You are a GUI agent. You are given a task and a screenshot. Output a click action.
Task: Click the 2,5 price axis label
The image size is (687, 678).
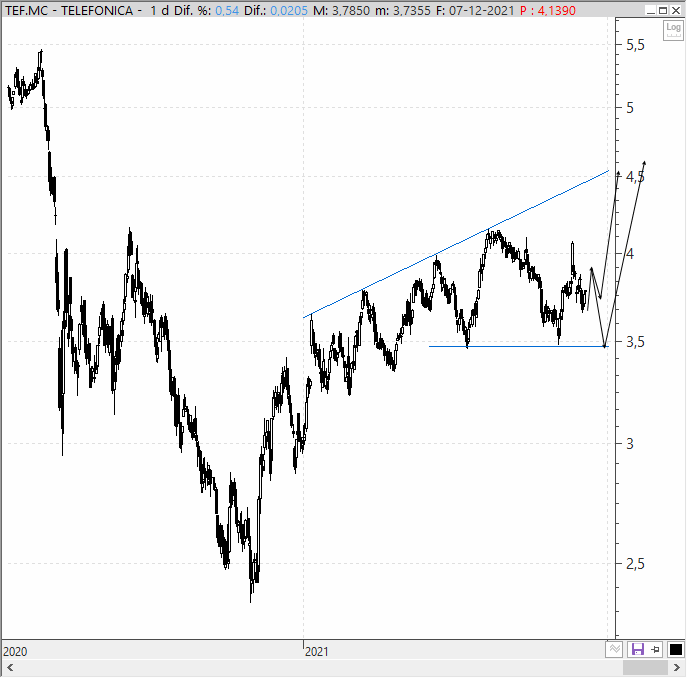click(x=635, y=564)
